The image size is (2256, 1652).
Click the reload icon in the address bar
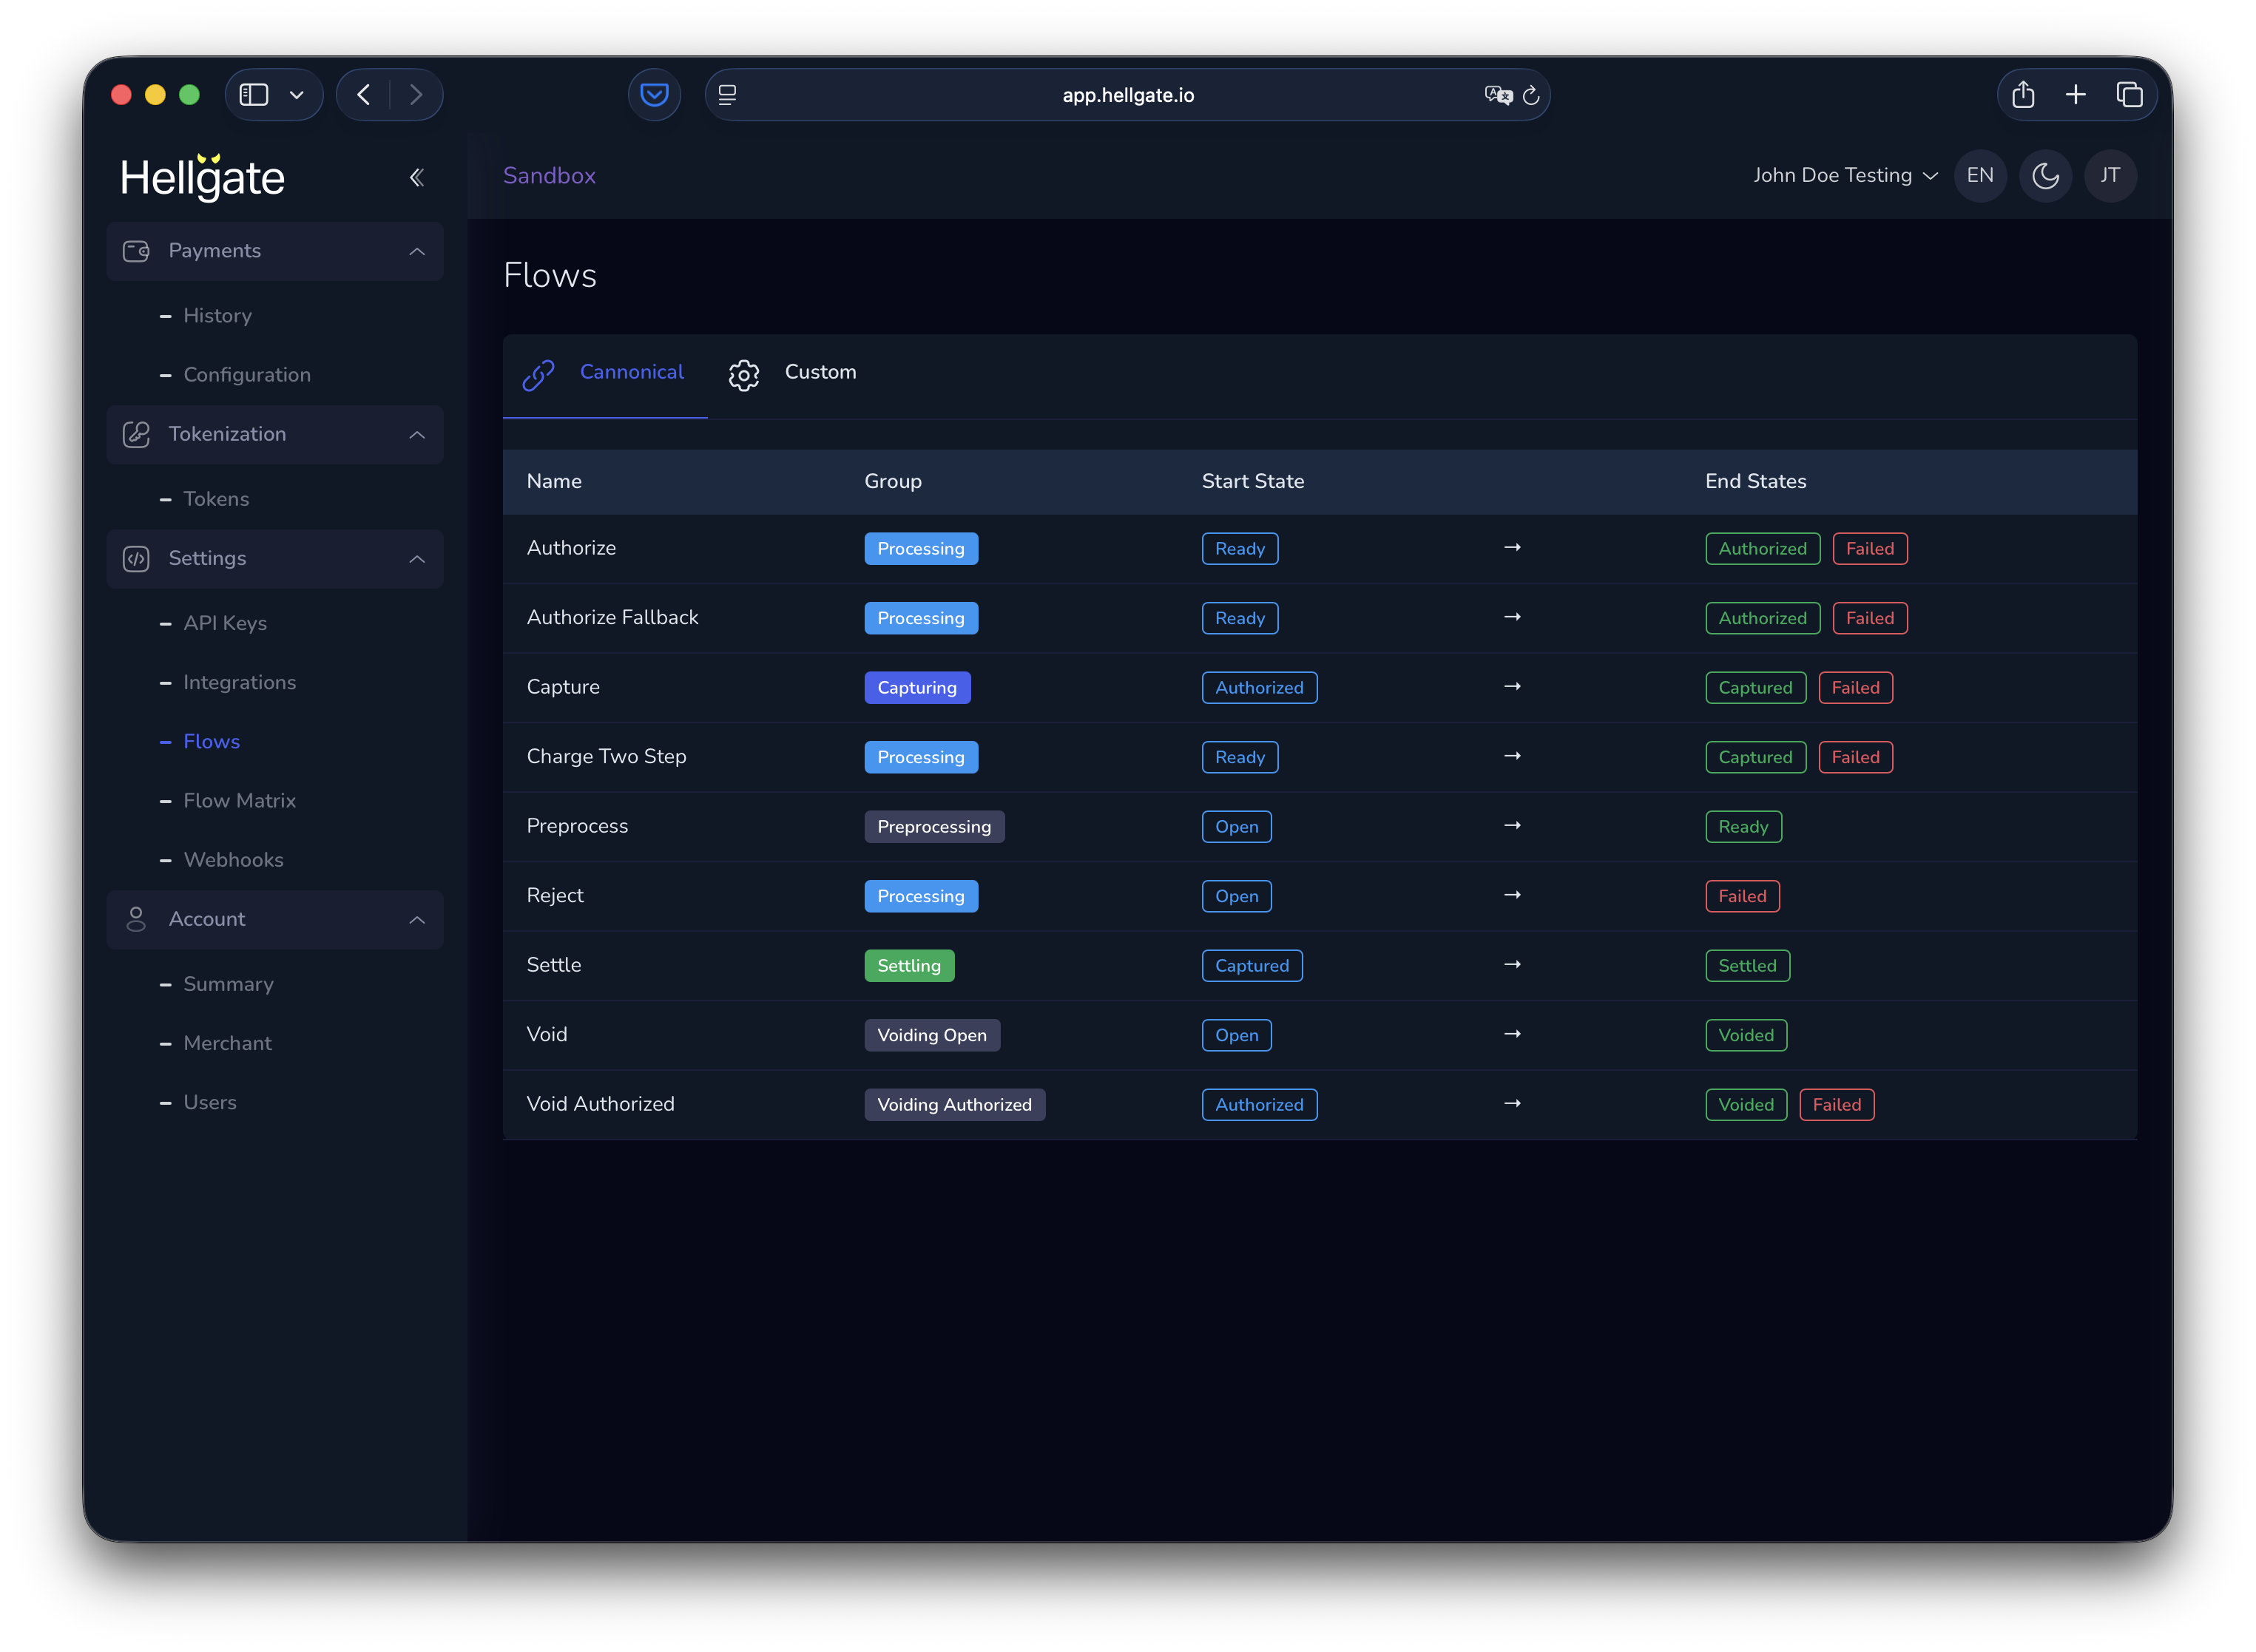1532,95
